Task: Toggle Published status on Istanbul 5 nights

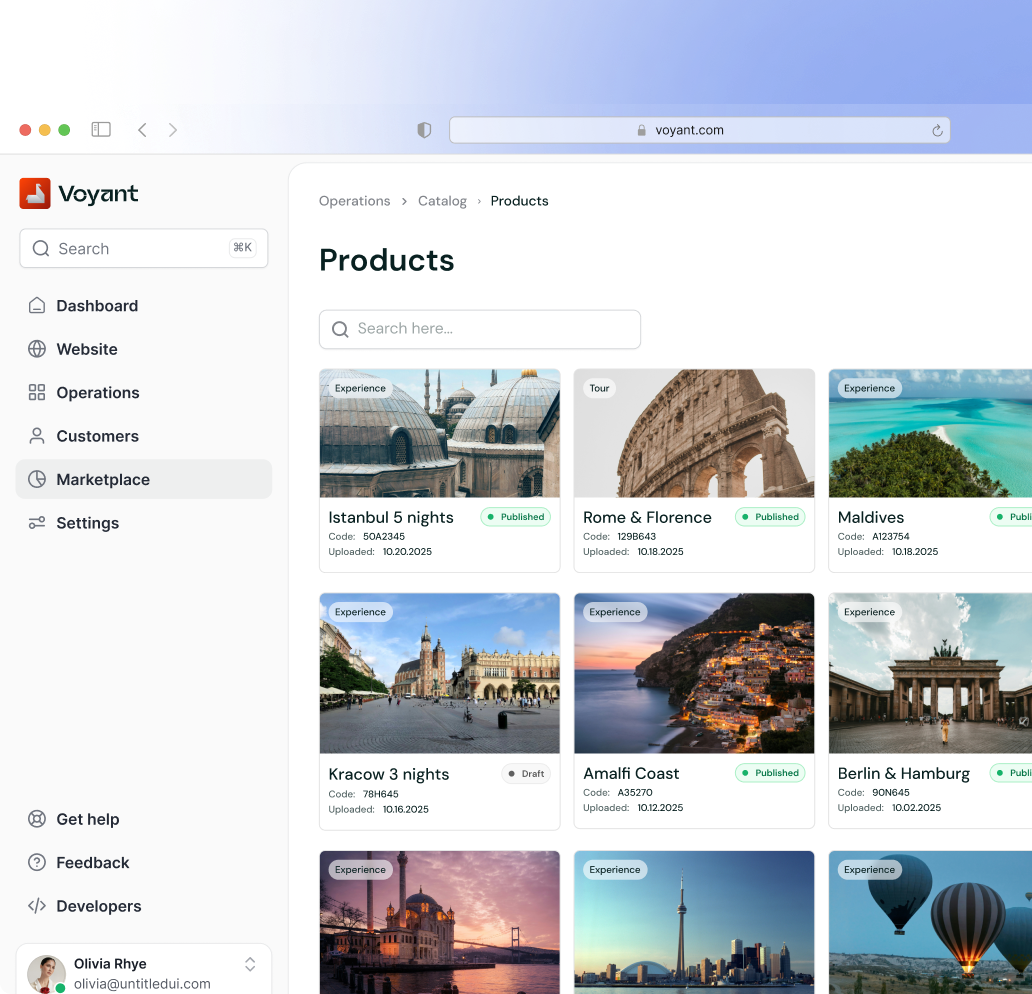Action: (x=515, y=517)
